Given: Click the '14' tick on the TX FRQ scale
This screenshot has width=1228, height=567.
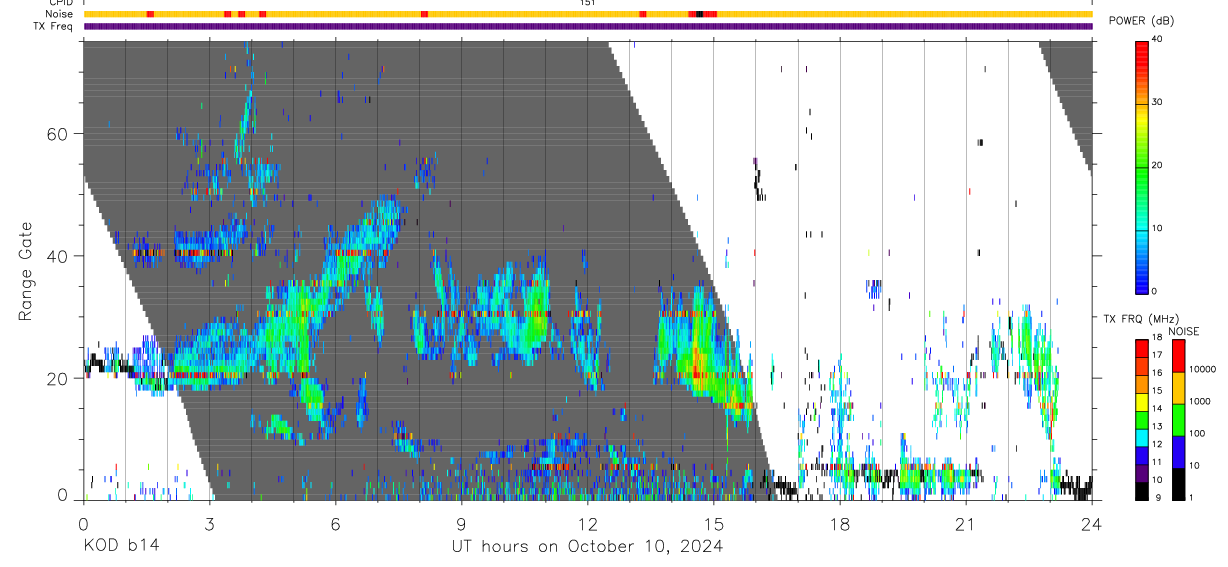Looking at the screenshot, I should point(1158,408).
